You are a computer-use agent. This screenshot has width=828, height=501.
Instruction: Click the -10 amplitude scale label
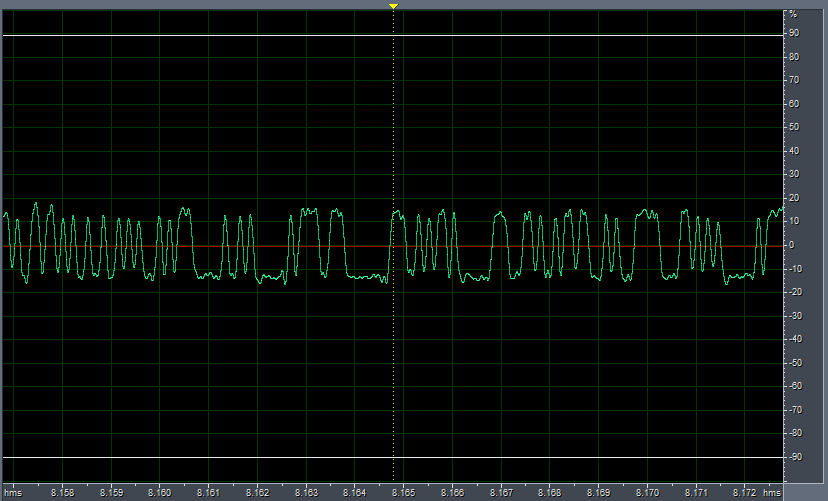pos(795,269)
